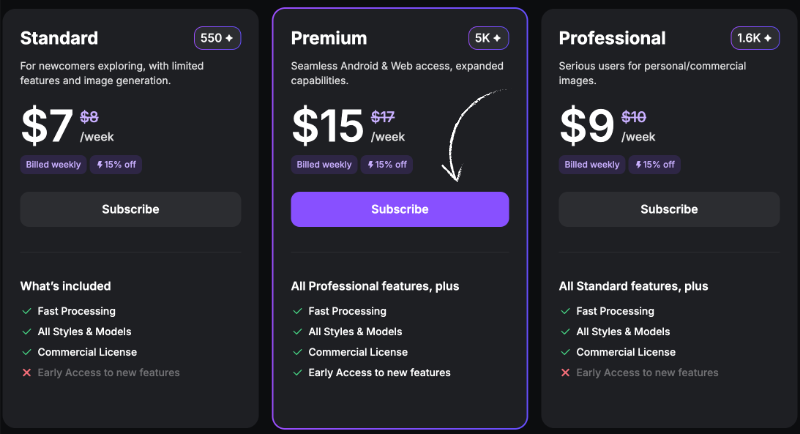Image resolution: width=800 pixels, height=434 pixels.
Task: Click green check beside Standard Fast Processing
Action: (x=27, y=311)
